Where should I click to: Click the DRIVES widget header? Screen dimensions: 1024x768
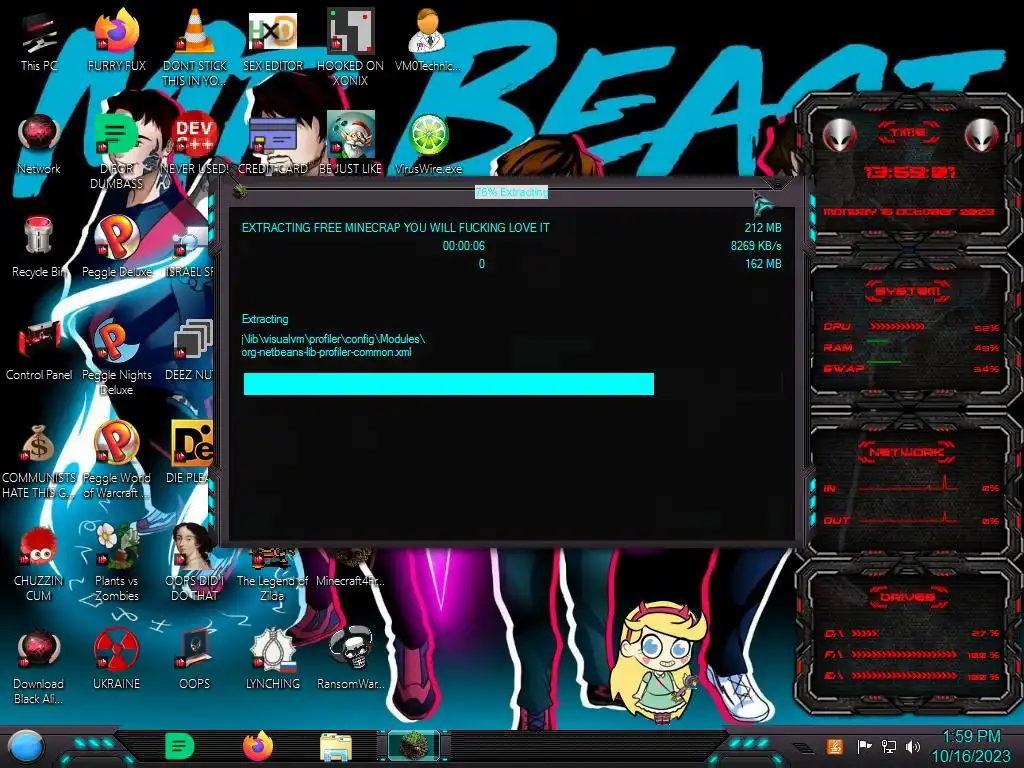click(x=908, y=597)
